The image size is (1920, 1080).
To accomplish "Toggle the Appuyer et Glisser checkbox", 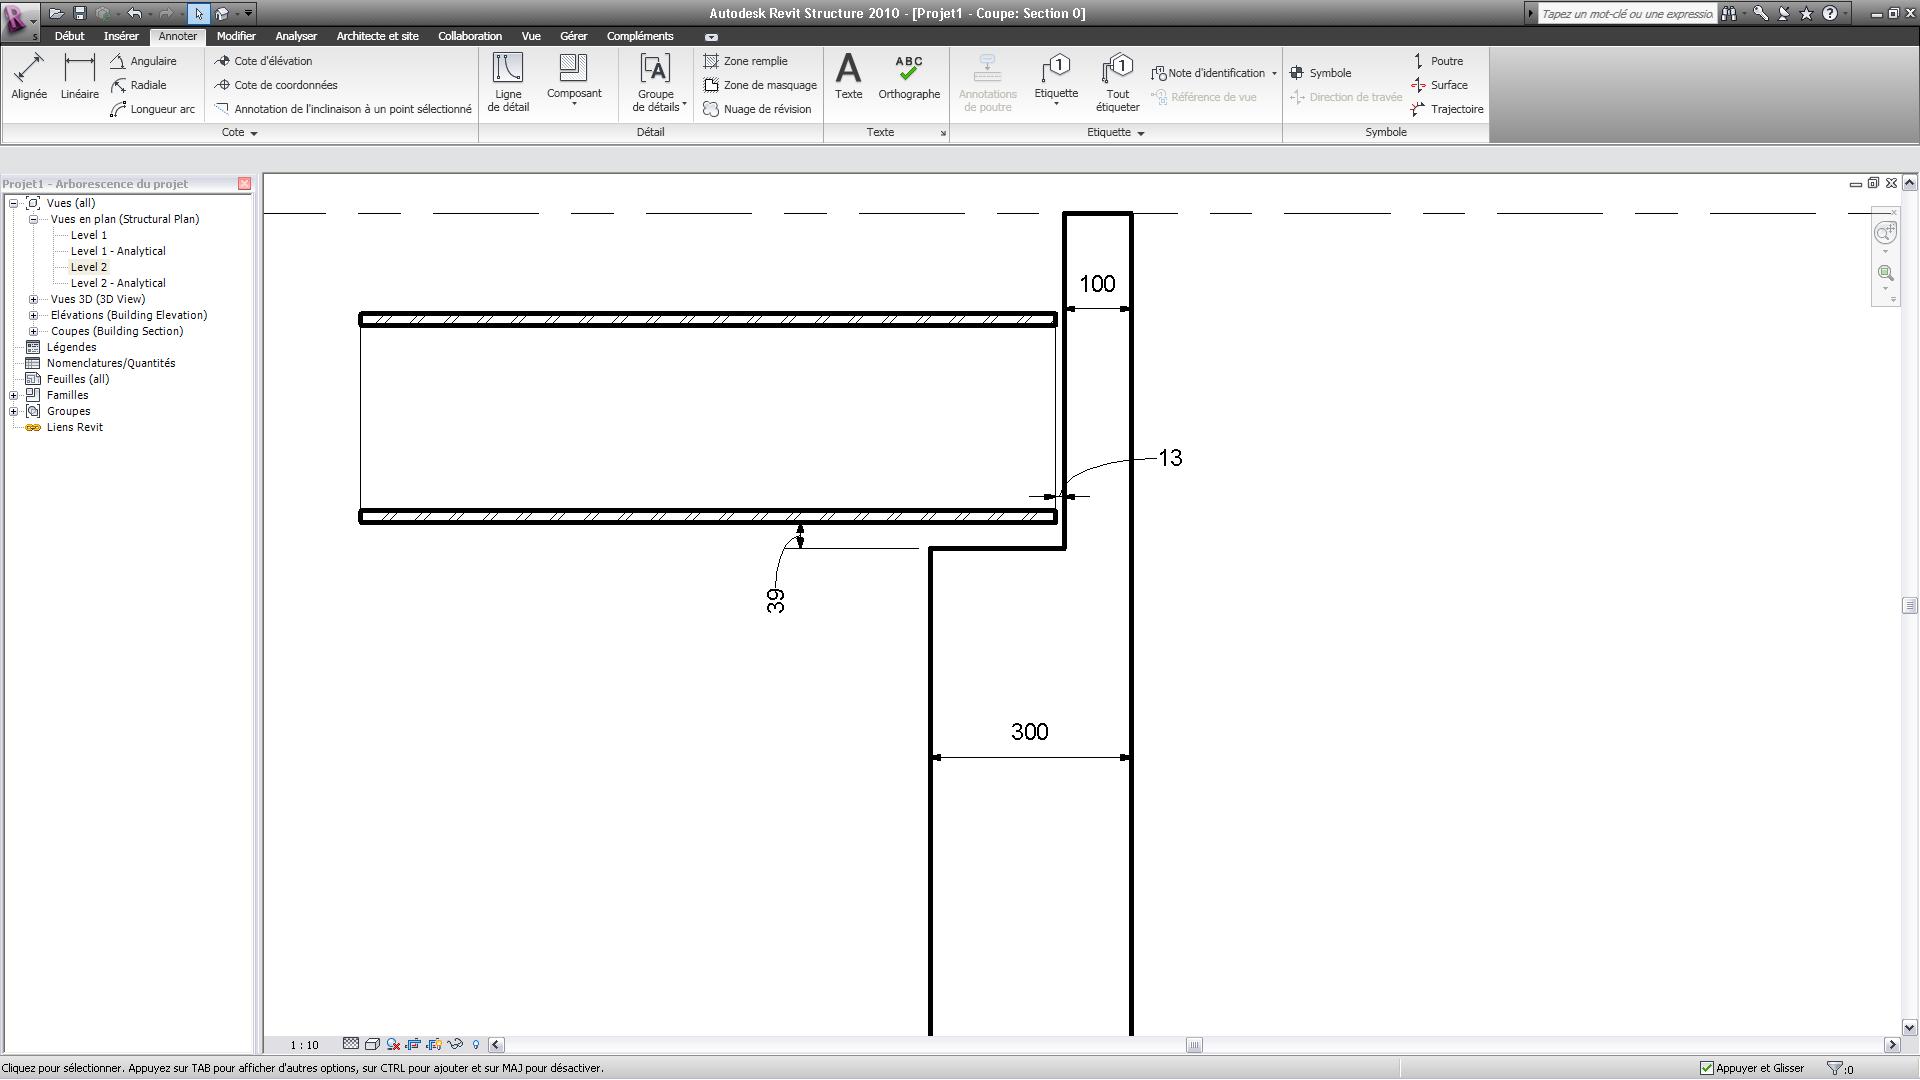I will (x=1707, y=1069).
